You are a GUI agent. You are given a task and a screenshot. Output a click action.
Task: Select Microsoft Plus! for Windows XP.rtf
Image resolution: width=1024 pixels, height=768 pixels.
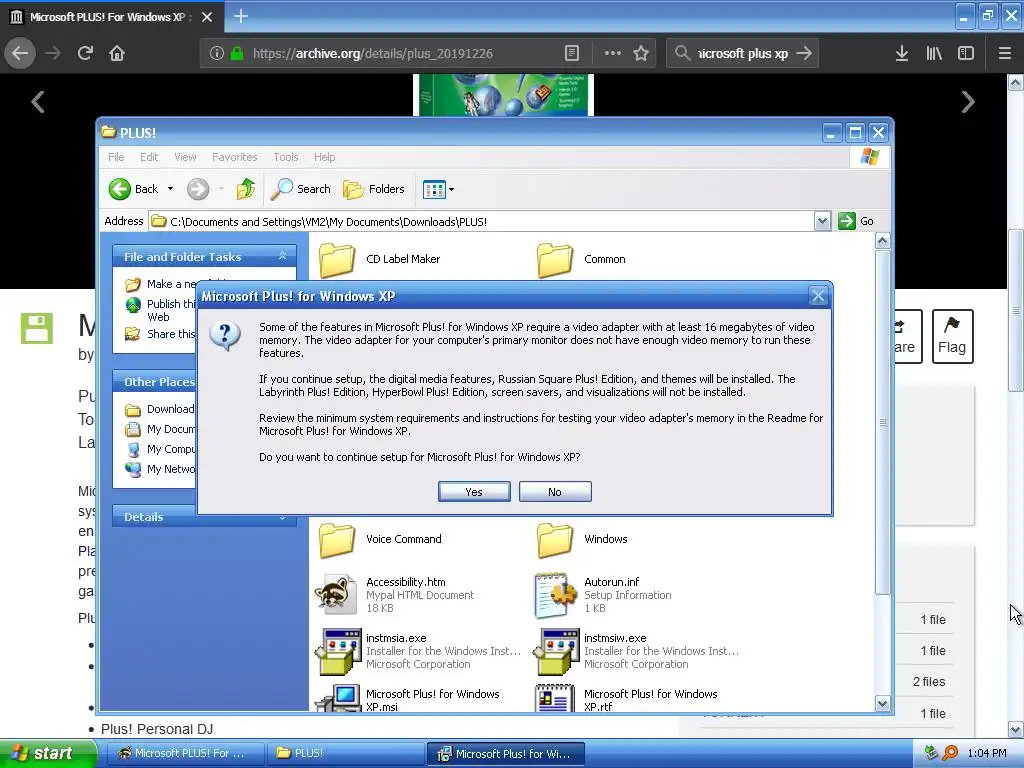pyautogui.click(x=626, y=699)
